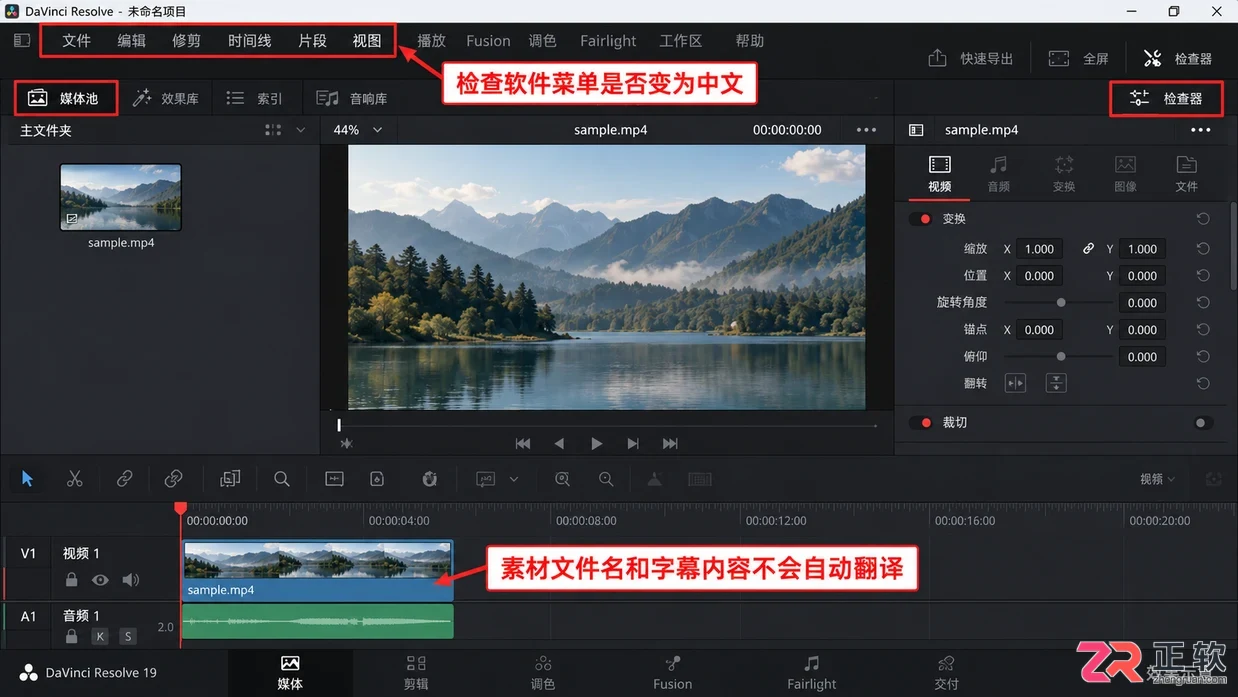Adjust the 俯仰 slider handle
This screenshot has width=1238, height=697.
(1061, 357)
